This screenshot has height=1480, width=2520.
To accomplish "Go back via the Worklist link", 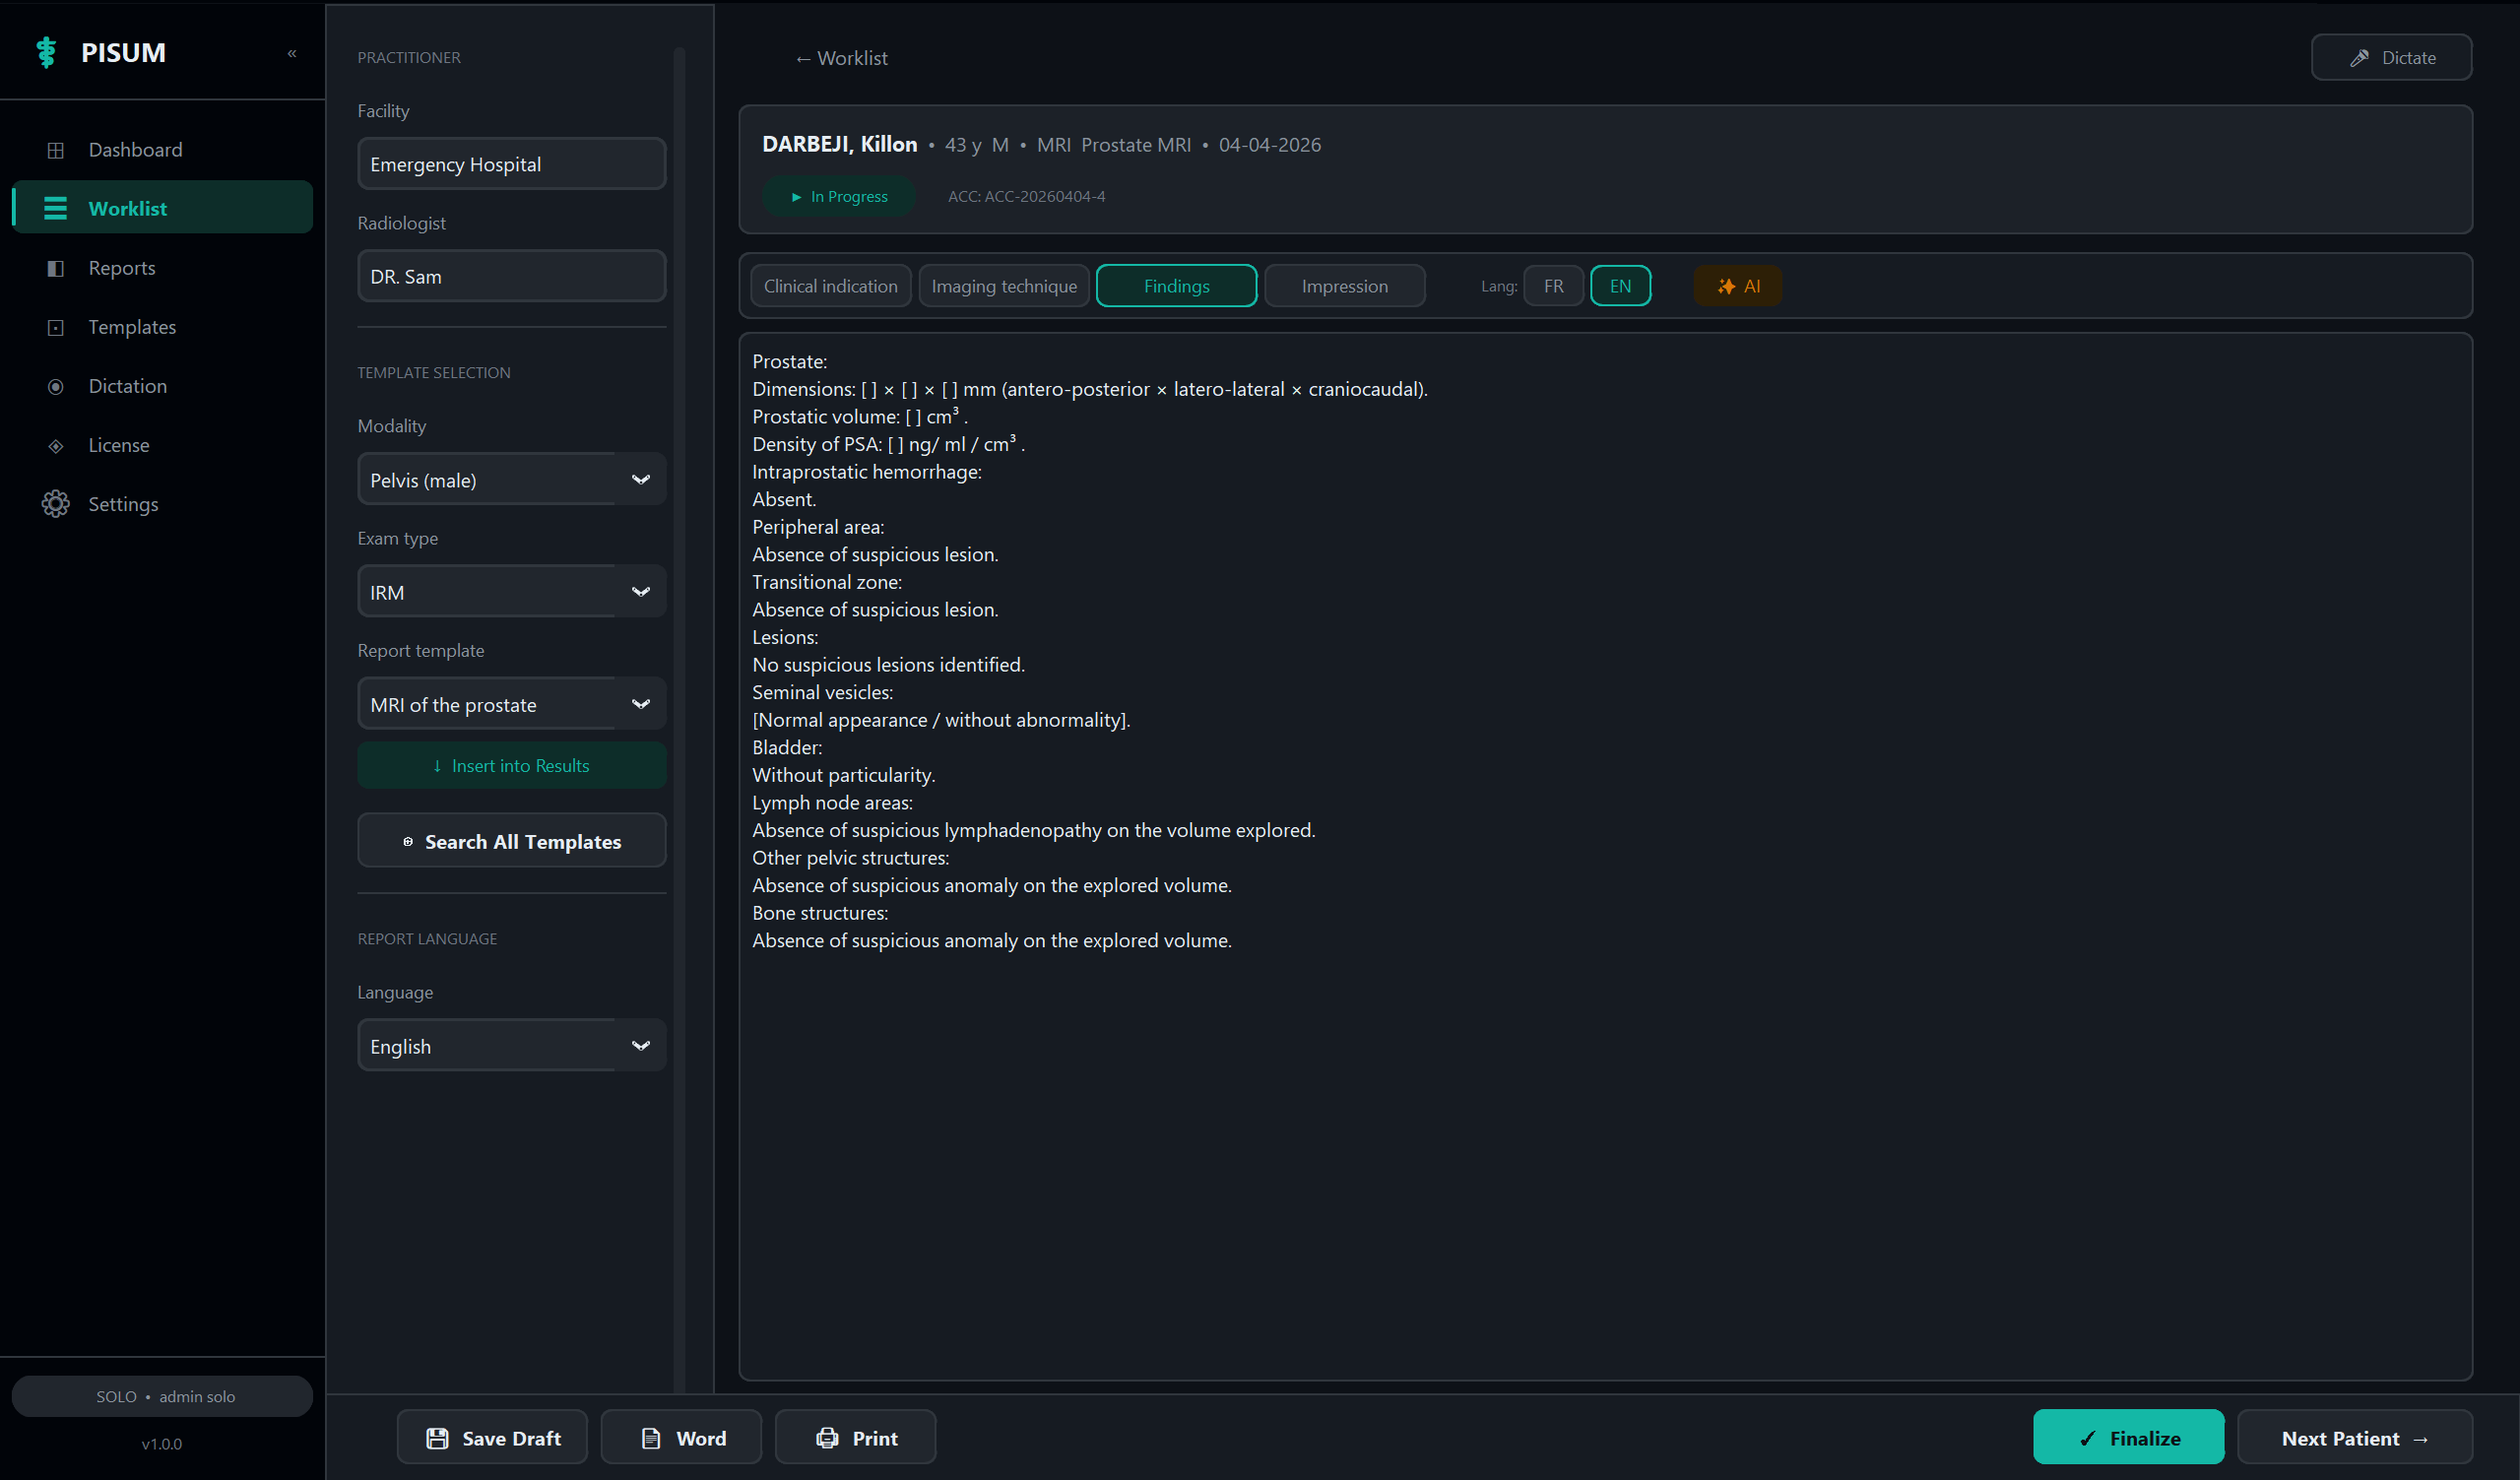I will click(841, 58).
